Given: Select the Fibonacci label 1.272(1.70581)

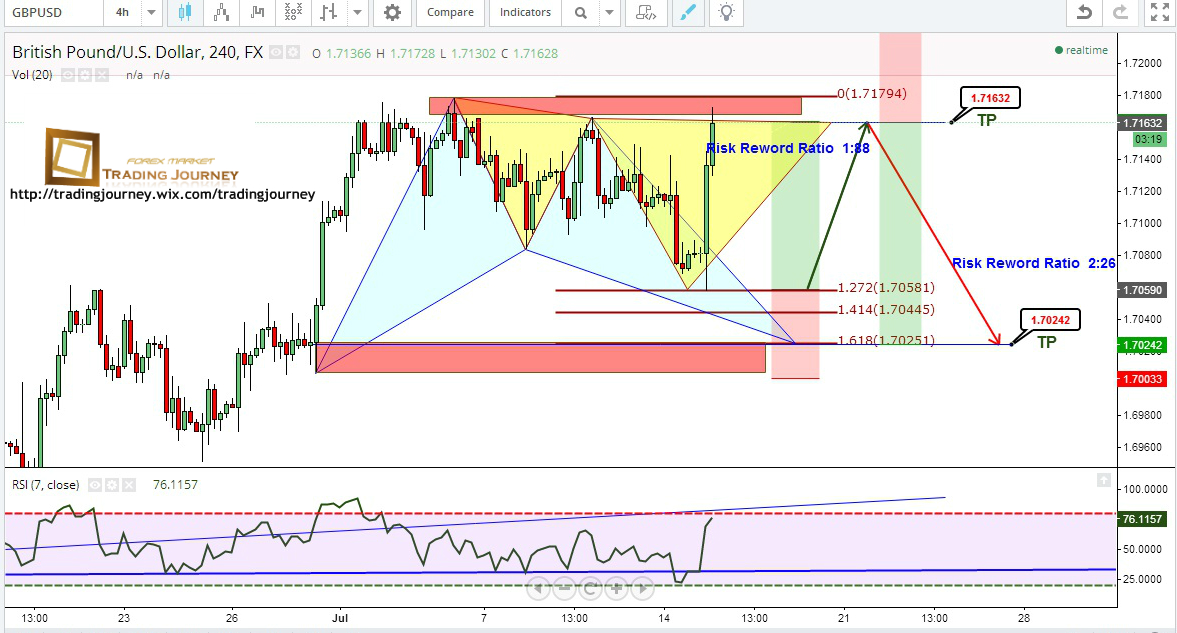Looking at the screenshot, I should tap(886, 288).
